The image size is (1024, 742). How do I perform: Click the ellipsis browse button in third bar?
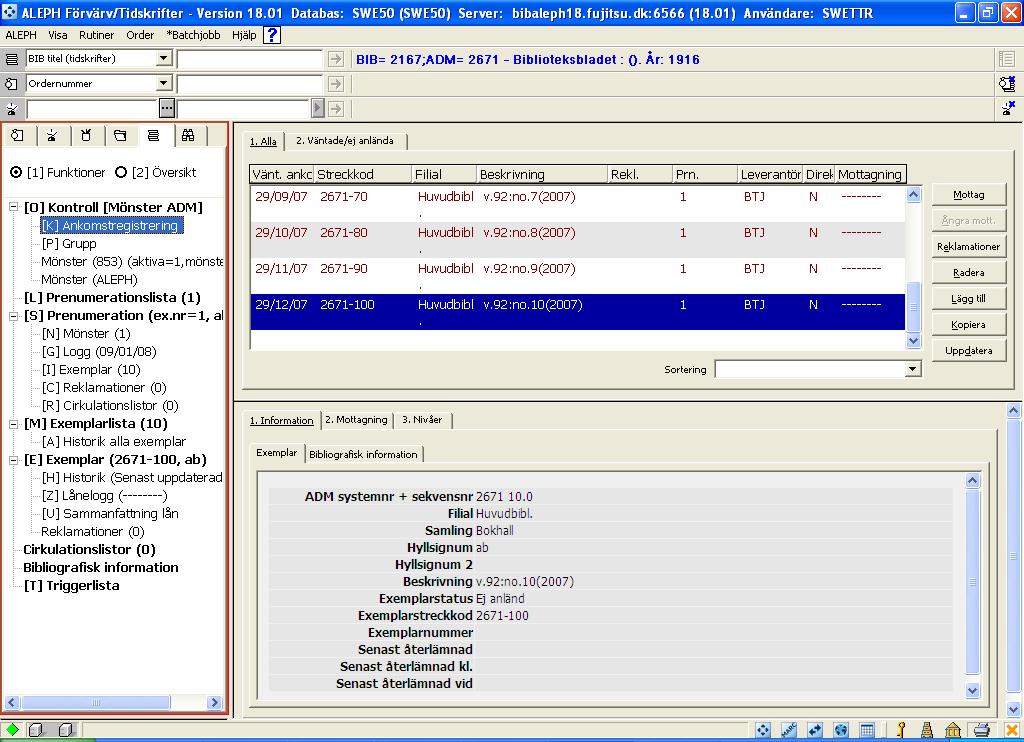pos(167,108)
